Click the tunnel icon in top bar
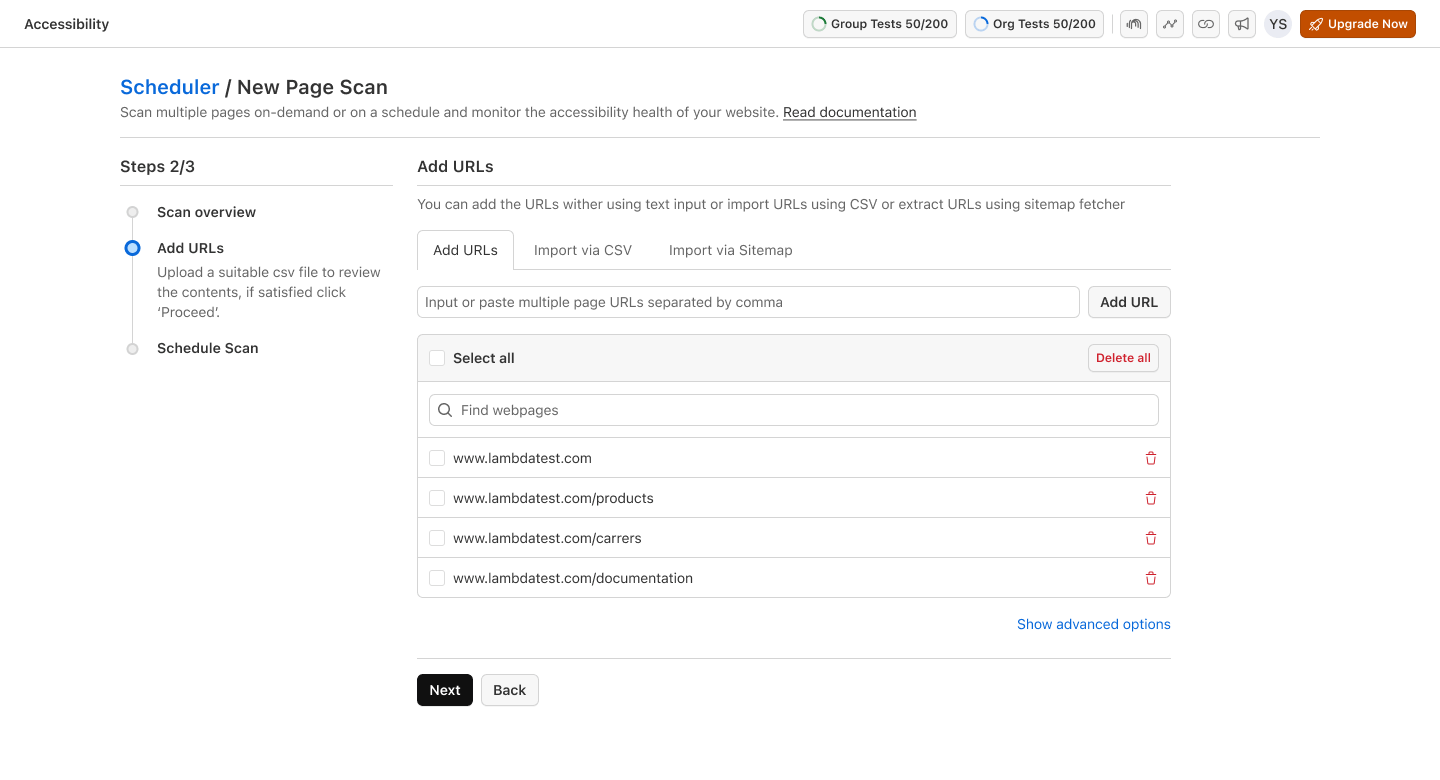The height and width of the screenshot is (780, 1440). (1133, 24)
